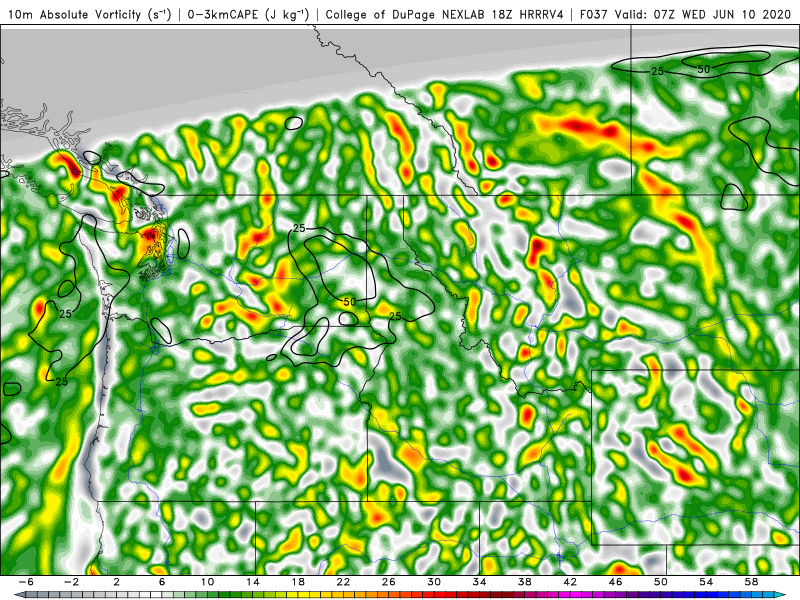The width and height of the screenshot is (800, 600).
Task: Click the "F037" forecast hour label
Action: click(x=594, y=14)
